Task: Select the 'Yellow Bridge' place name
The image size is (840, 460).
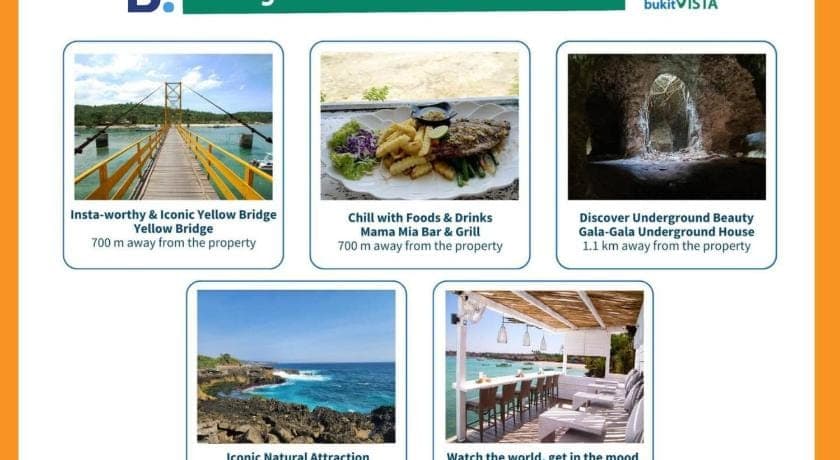Action: click(x=173, y=229)
